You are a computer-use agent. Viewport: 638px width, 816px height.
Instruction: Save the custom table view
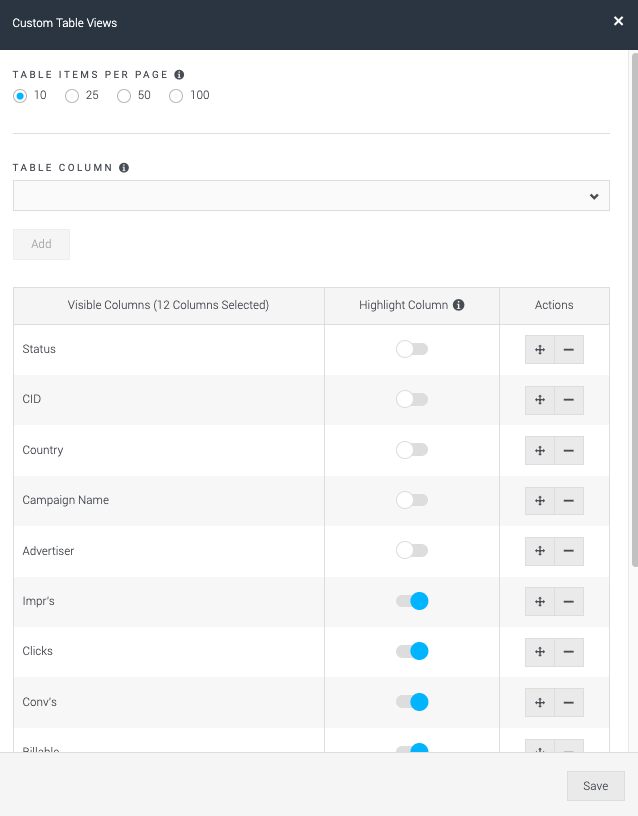[595, 786]
